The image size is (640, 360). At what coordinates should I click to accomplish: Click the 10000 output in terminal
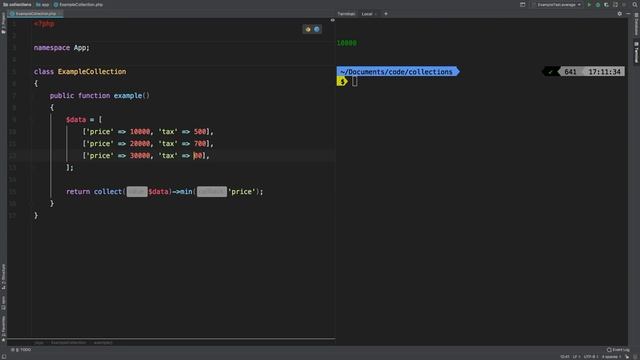pos(347,43)
